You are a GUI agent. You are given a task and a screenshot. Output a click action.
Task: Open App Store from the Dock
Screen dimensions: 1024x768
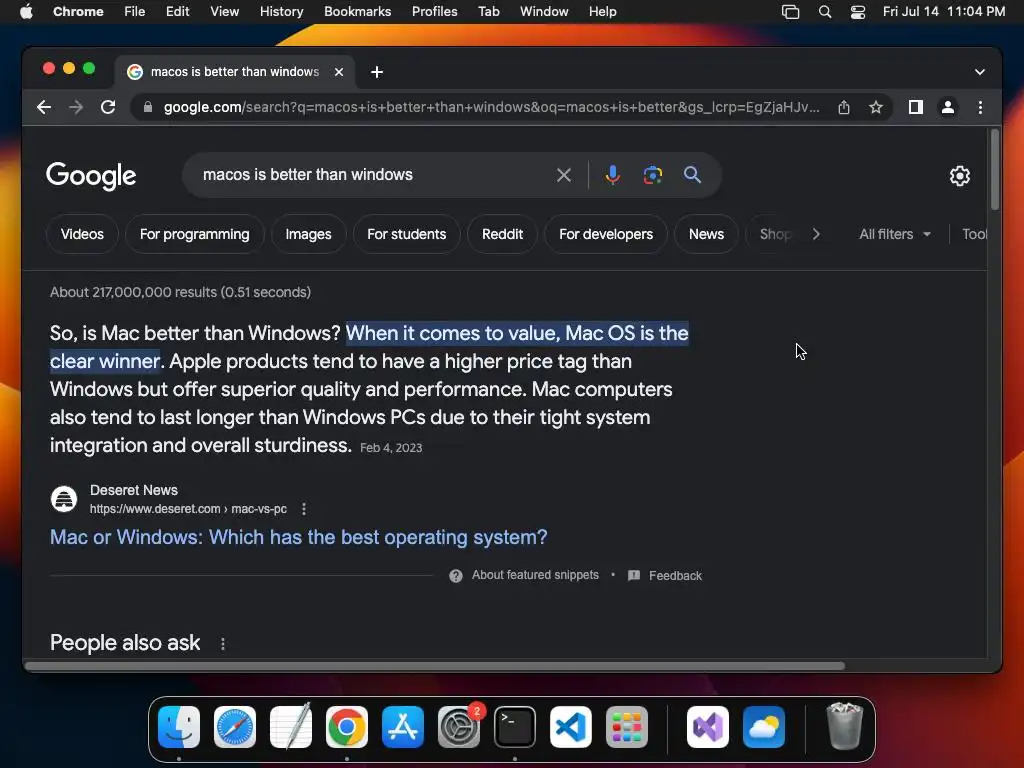pyautogui.click(x=403, y=727)
